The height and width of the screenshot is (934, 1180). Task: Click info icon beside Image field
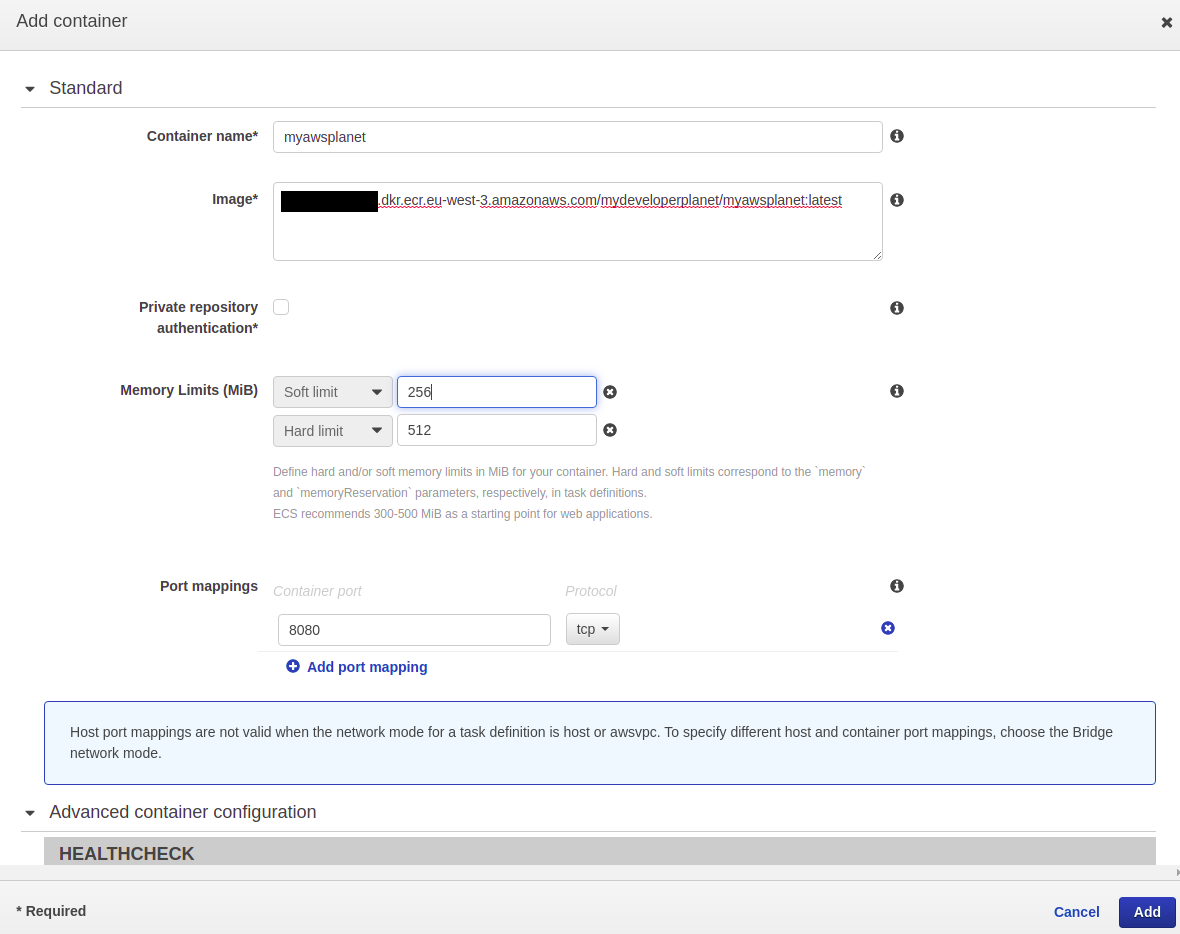[x=897, y=200]
